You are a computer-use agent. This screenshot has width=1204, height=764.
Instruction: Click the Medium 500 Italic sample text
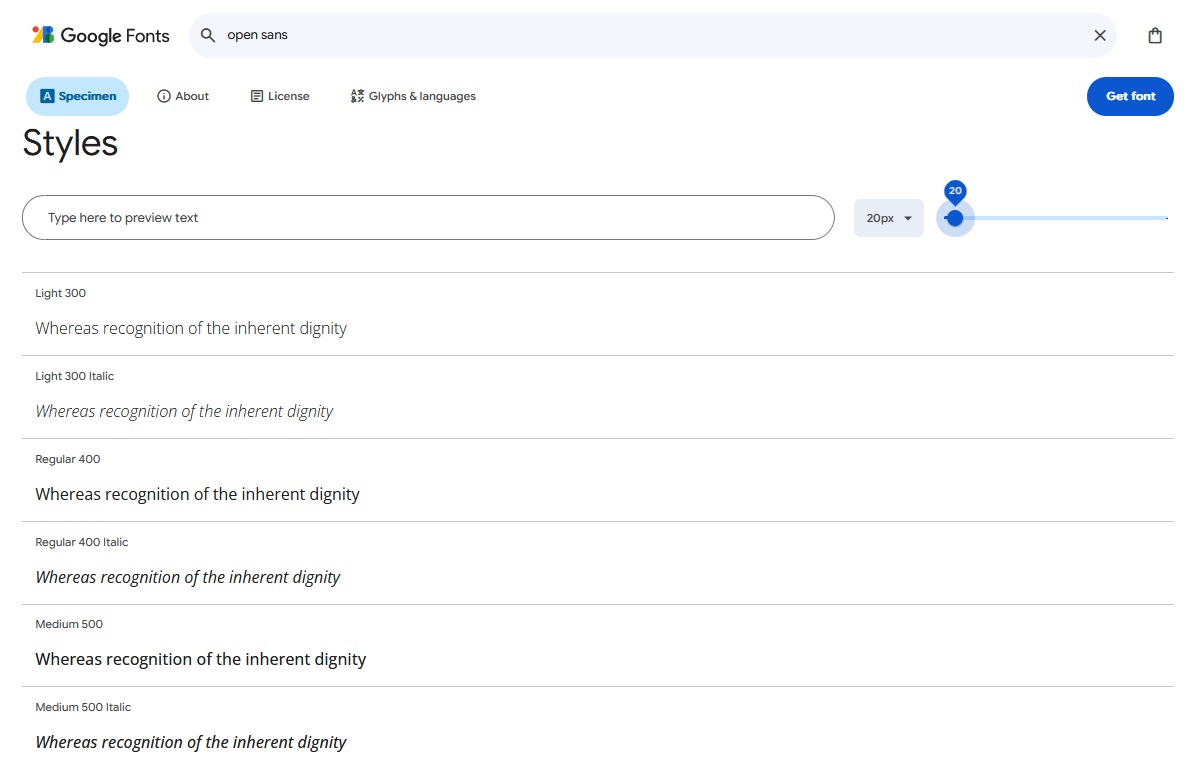point(191,743)
